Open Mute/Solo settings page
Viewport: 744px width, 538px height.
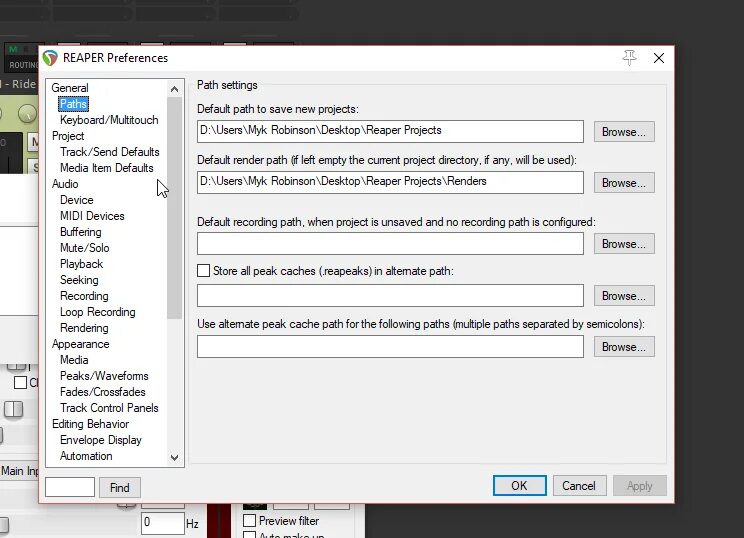(84, 248)
